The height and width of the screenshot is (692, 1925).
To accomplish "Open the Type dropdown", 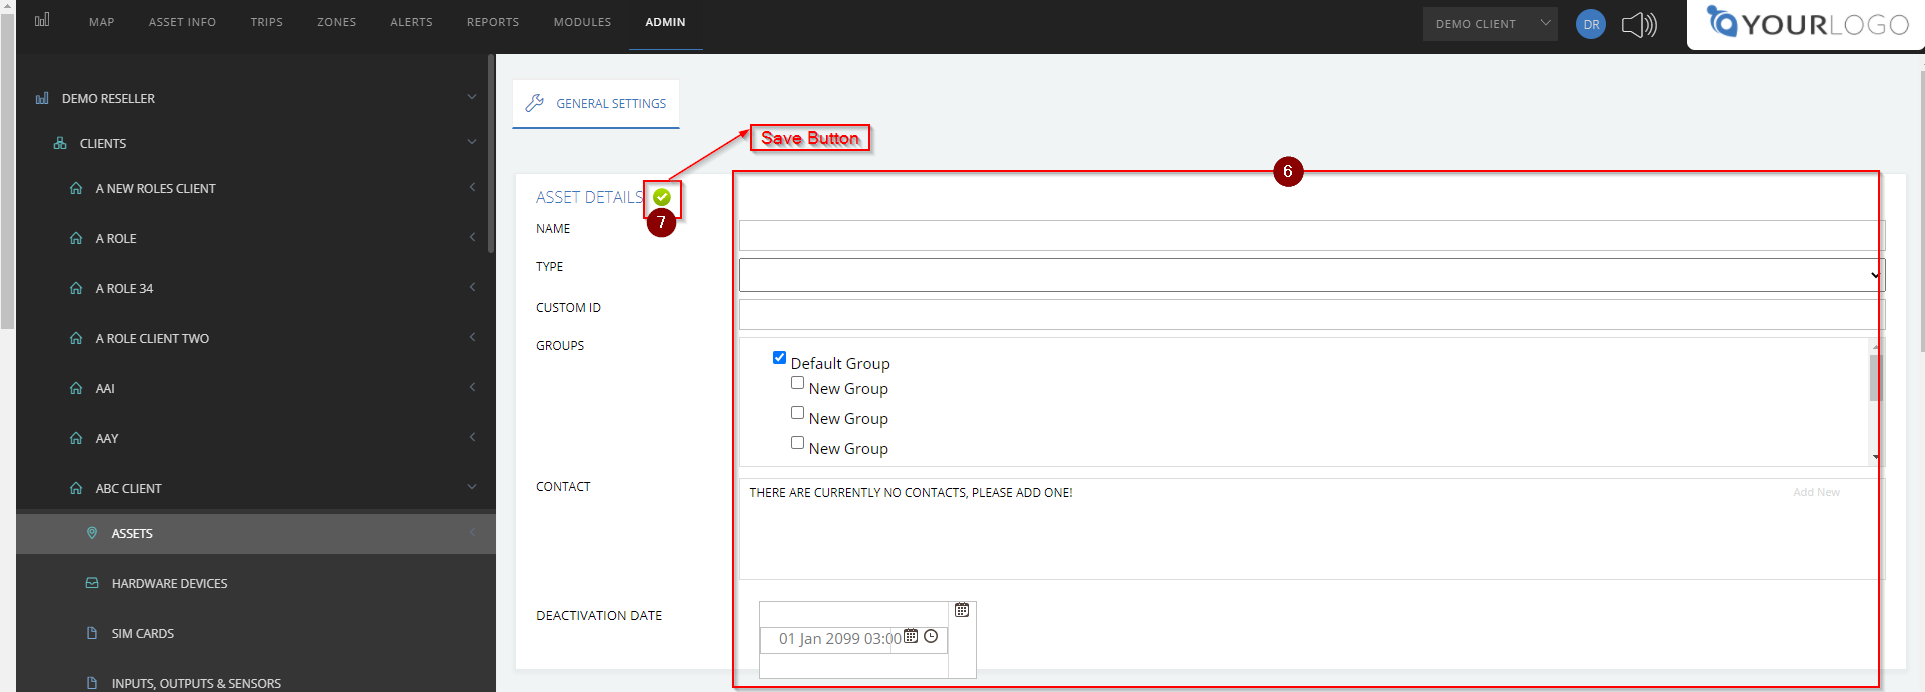I will coord(1312,275).
